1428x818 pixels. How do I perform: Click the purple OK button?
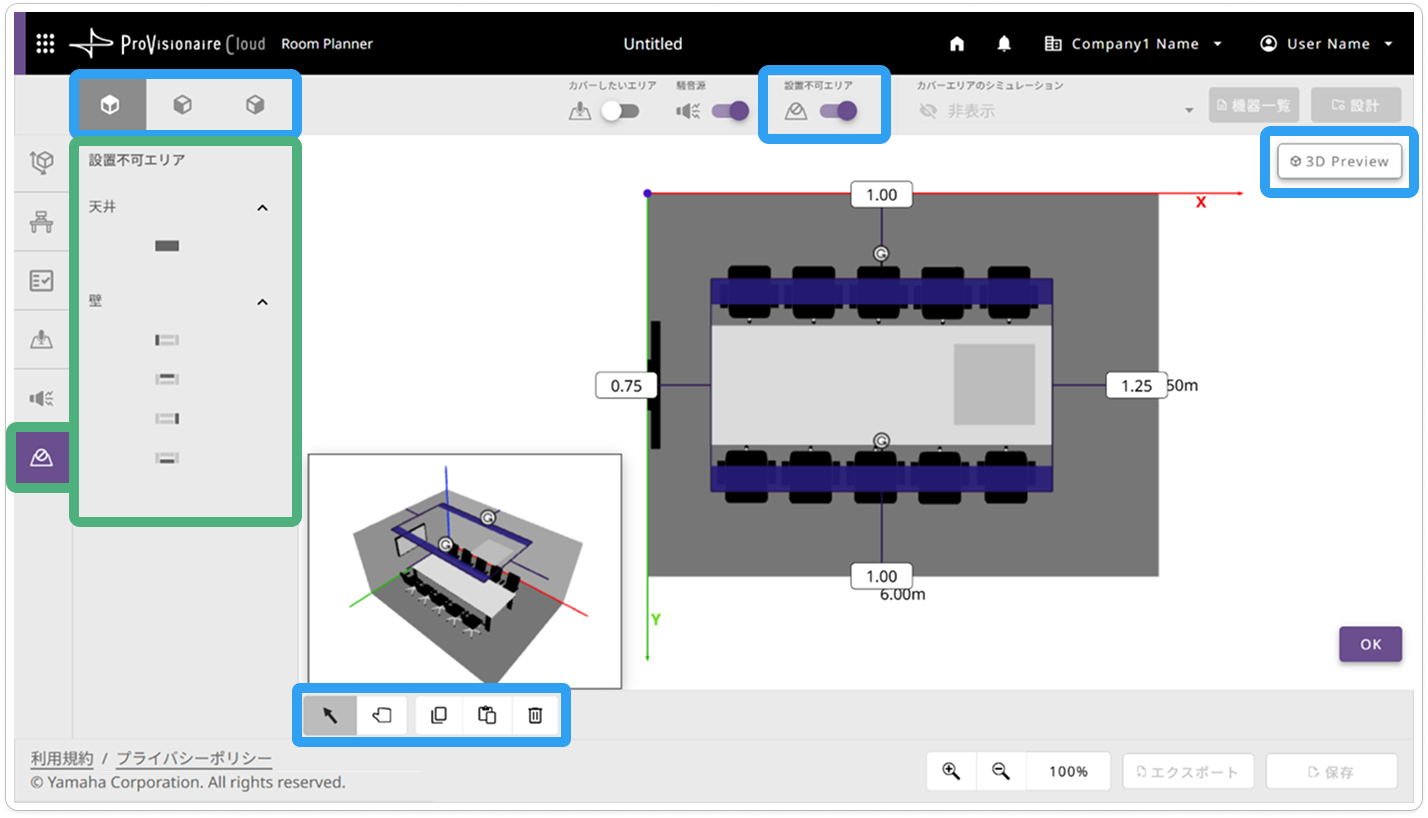click(1370, 644)
